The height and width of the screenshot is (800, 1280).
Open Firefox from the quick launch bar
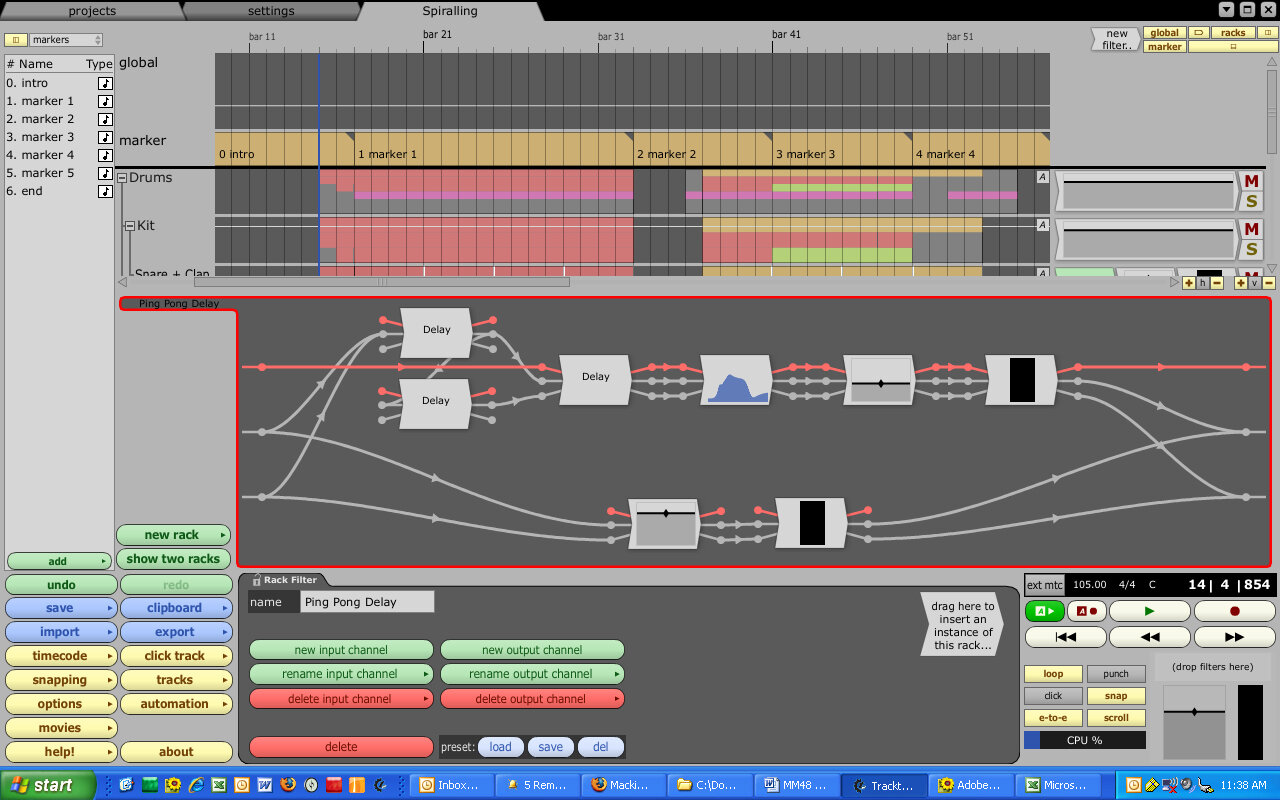coord(288,785)
